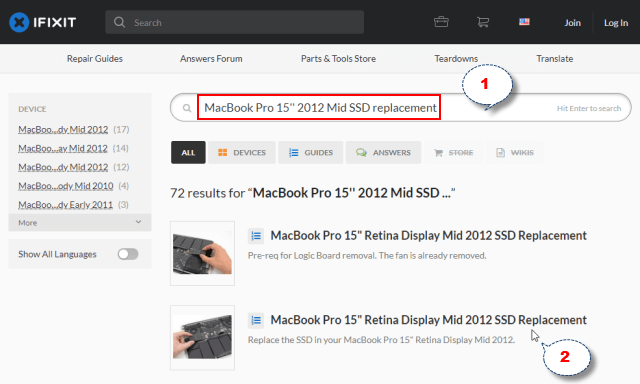
Task: Open Parts & Tools Store menu
Action: pyautogui.click(x=338, y=58)
